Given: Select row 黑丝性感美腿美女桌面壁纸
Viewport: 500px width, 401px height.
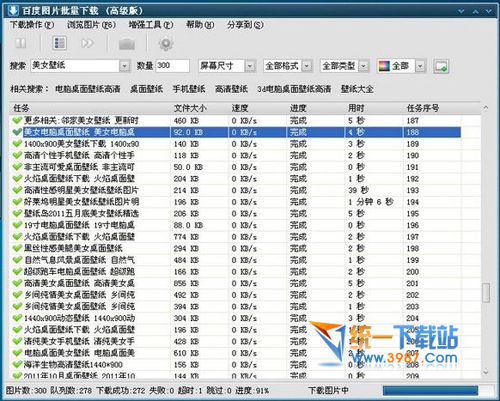Looking at the screenshot, I should coord(236,248).
